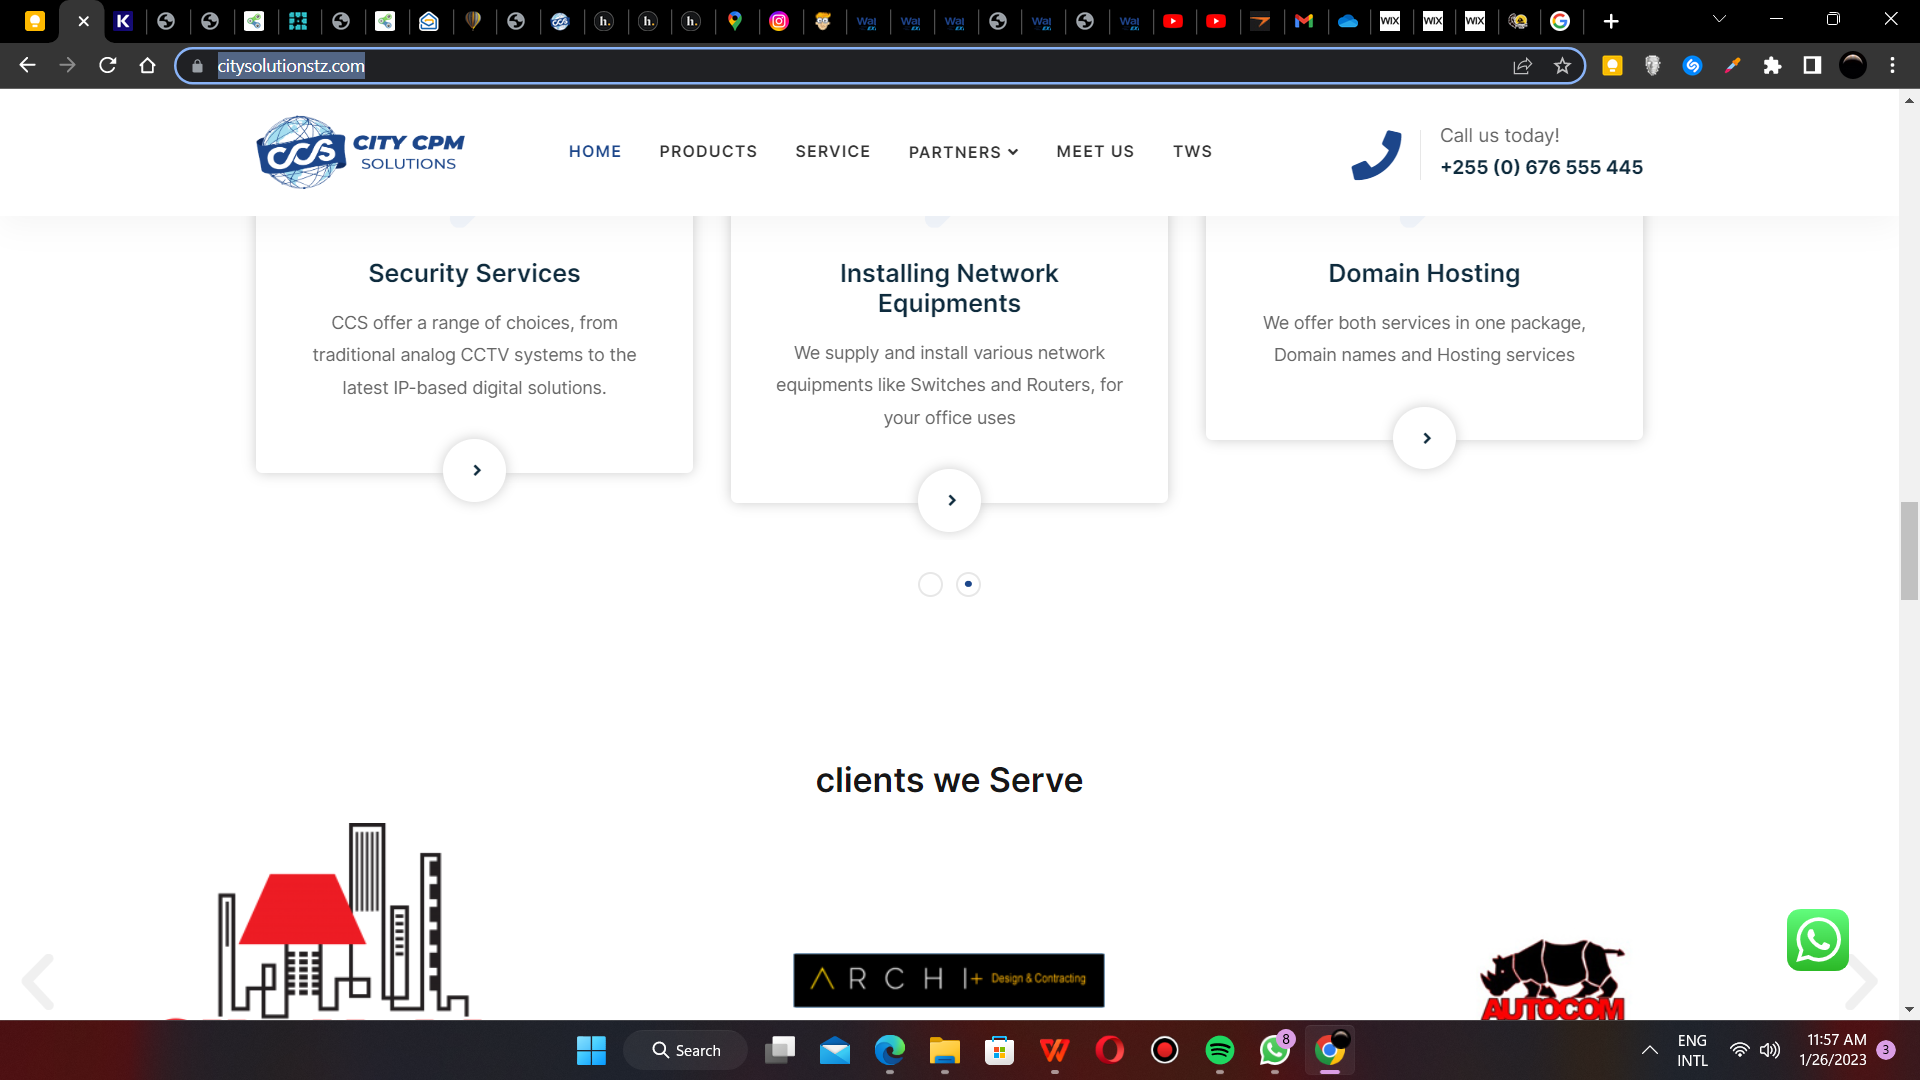Screen dimensions: 1920x1080
Task: Select the second carousel pagination dot
Action: (x=968, y=584)
